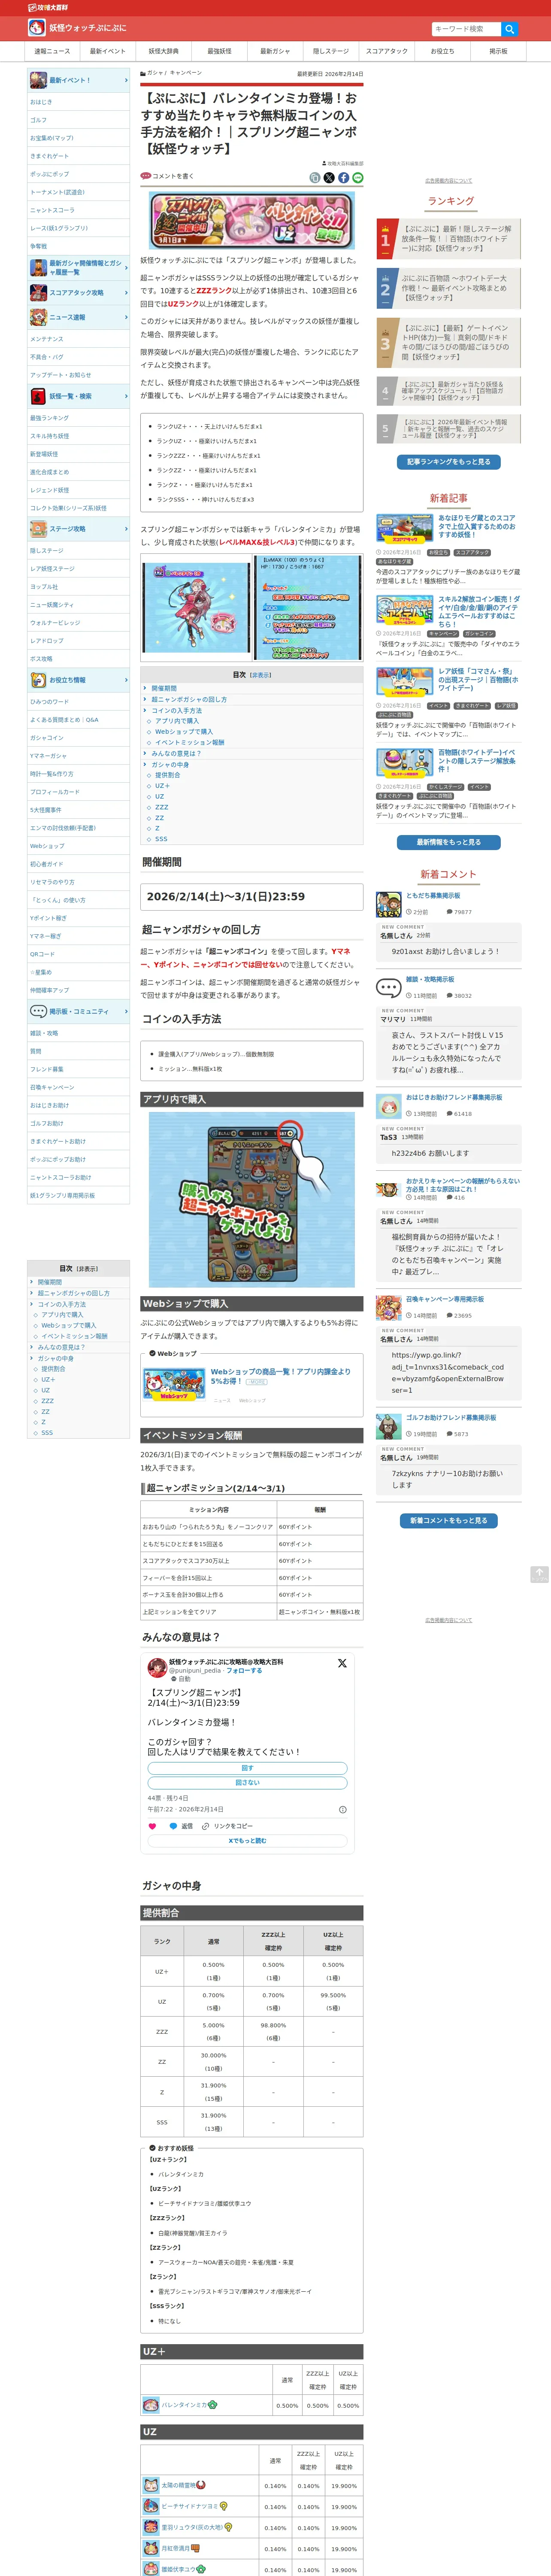Click 妖怪一覧・検索 sidebar red icon
Image resolution: width=551 pixels, height=2576 pixels.
pos(38,396)
